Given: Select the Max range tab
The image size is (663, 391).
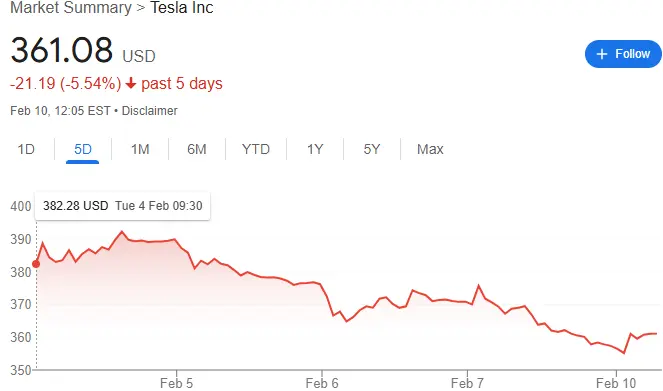Looking at the screenshot, I should click(x=430, y=149).
